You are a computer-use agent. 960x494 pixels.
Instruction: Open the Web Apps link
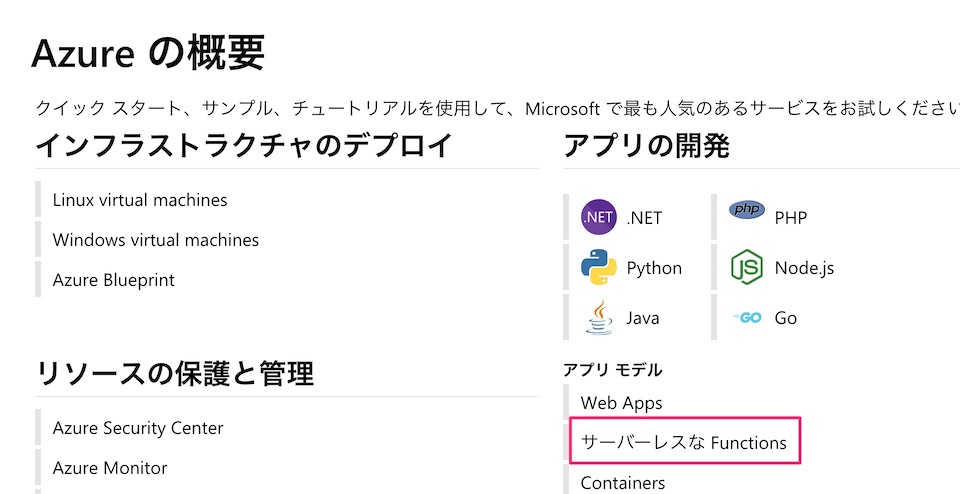pos(621,403)
